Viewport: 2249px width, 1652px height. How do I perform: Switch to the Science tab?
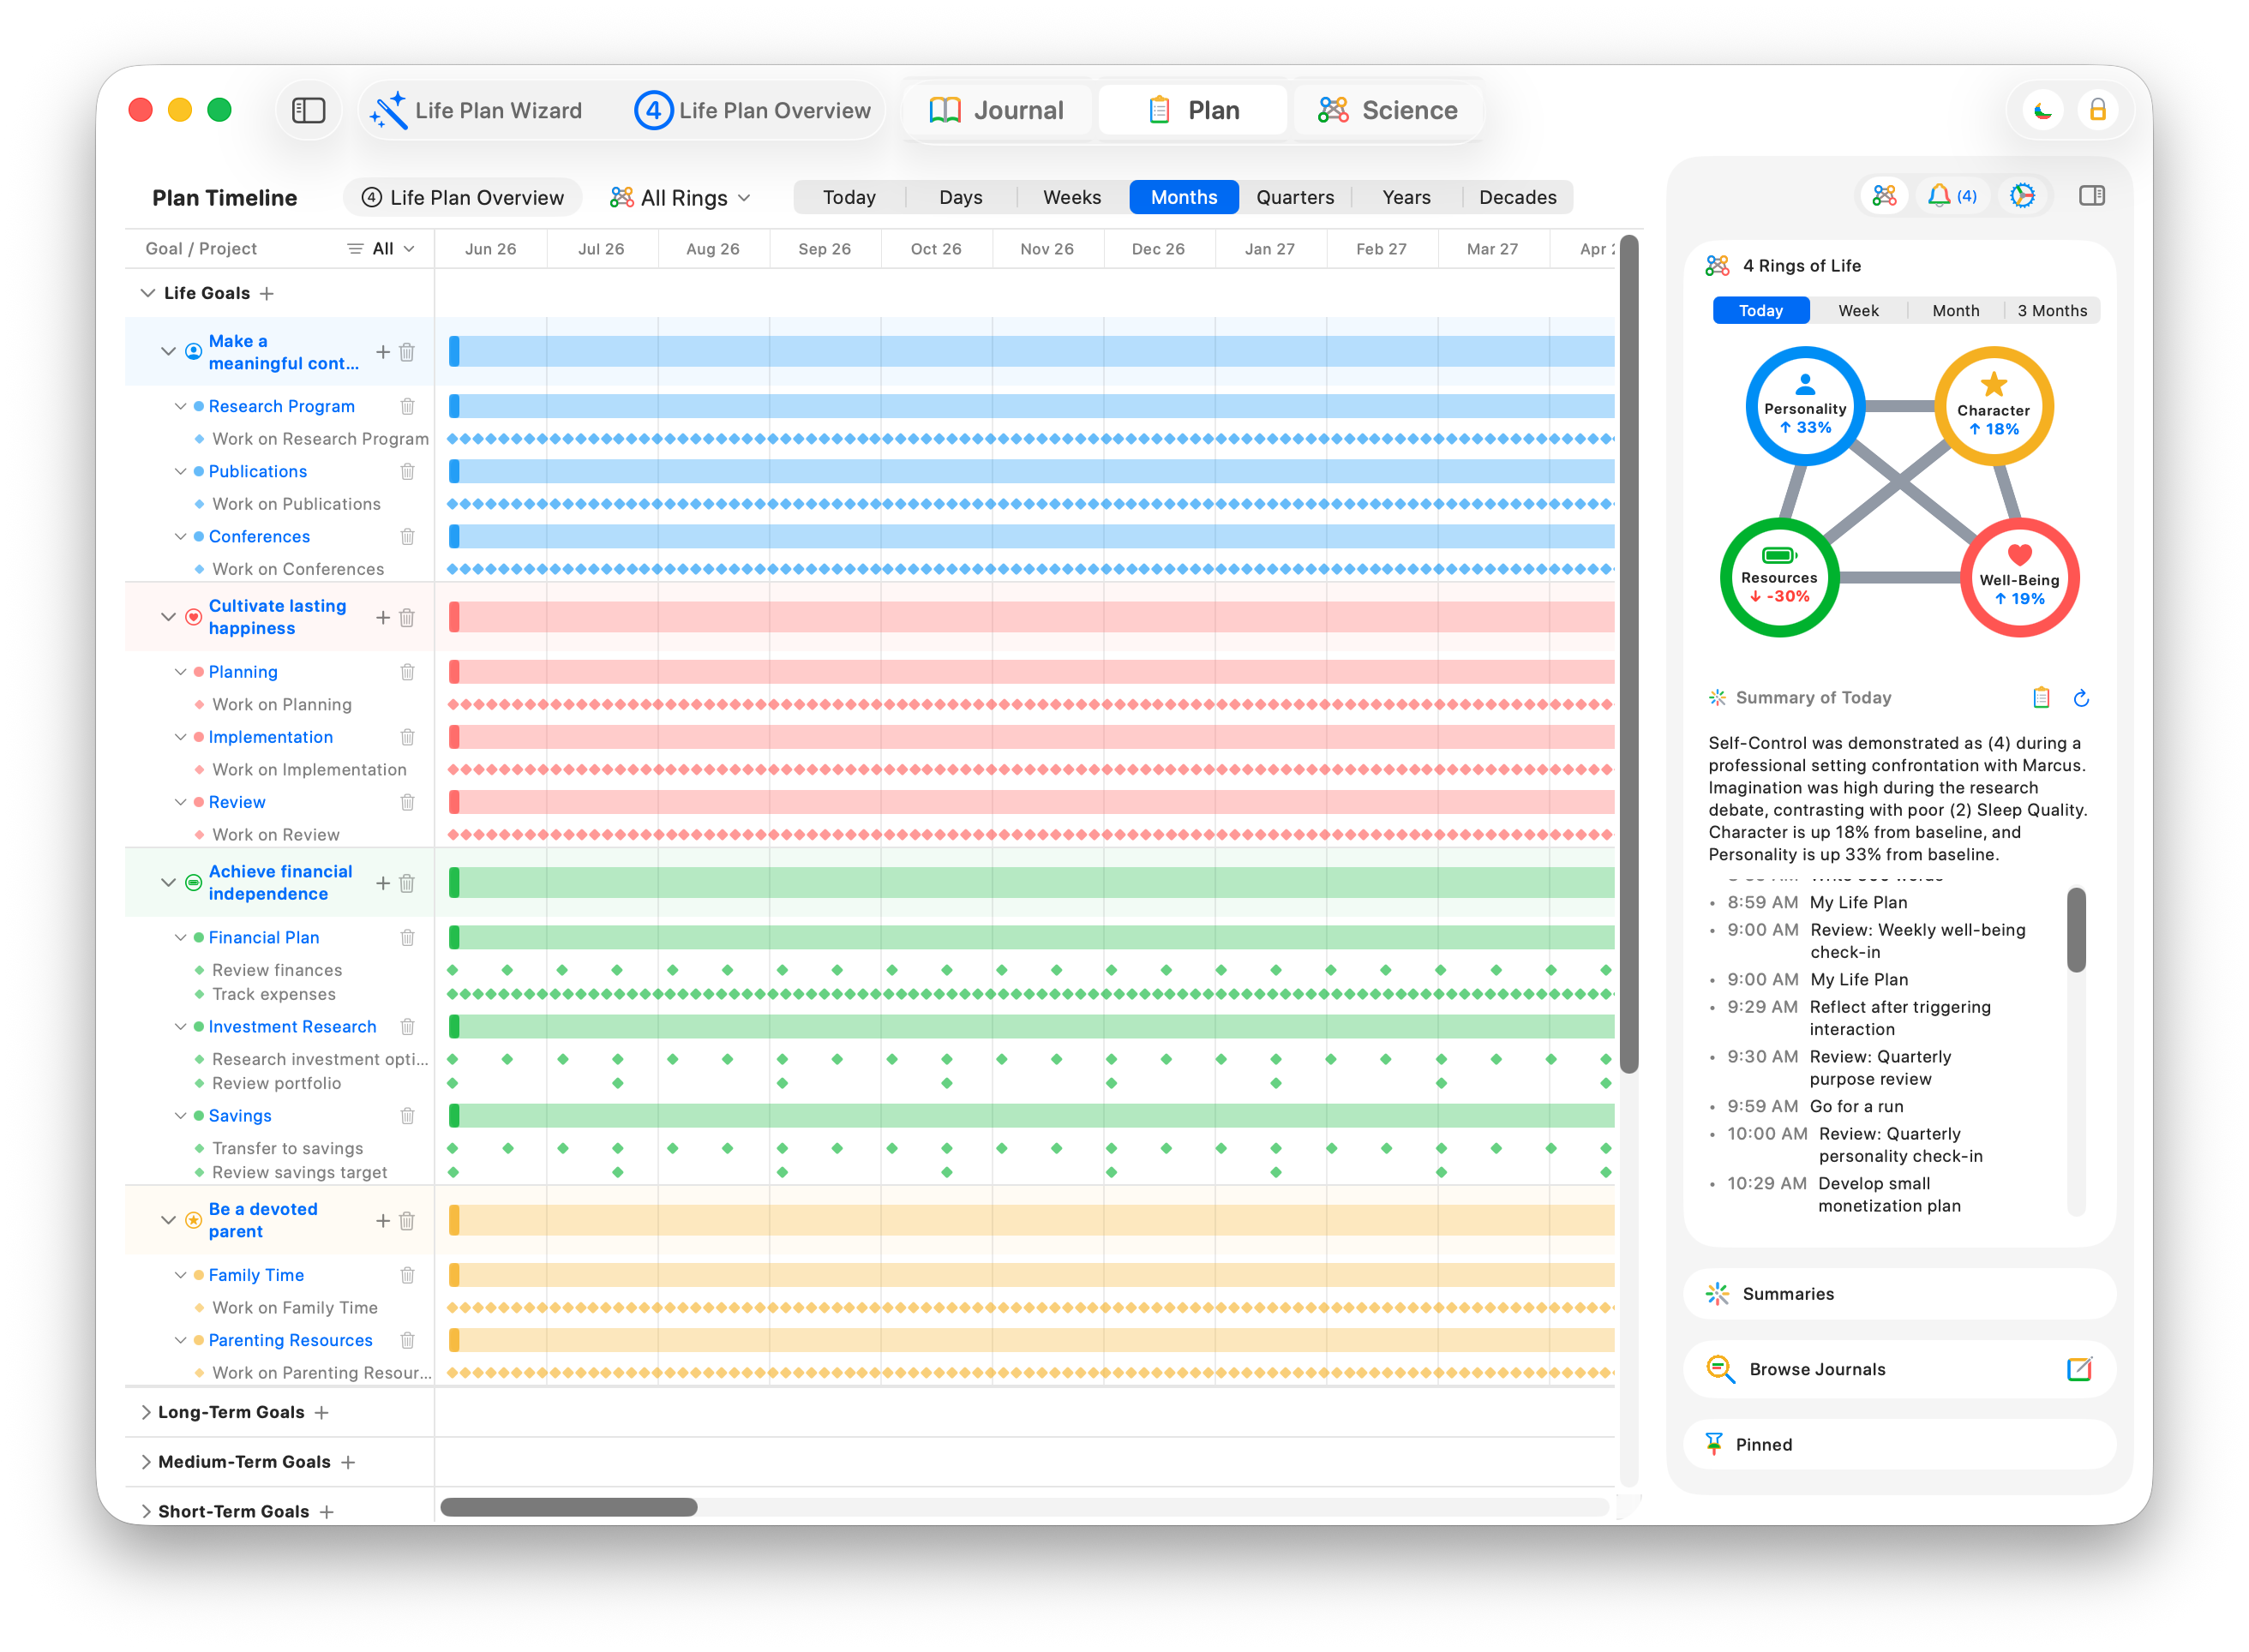[x=1387, y=110]
